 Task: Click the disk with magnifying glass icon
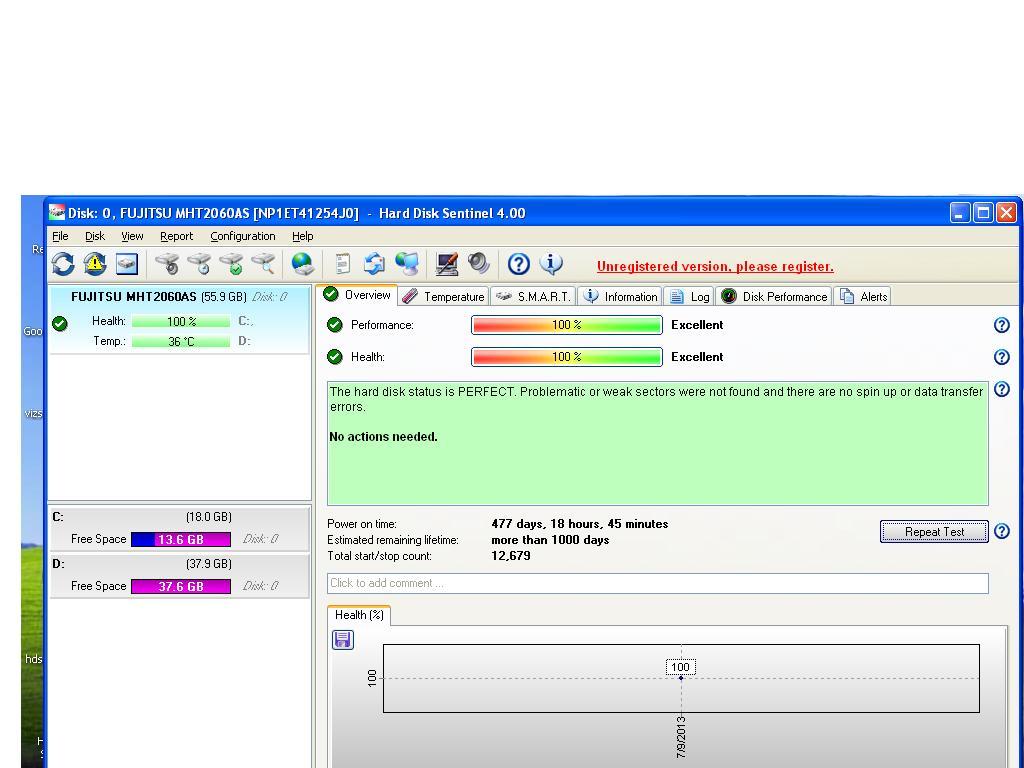pyautogui.click(x=264, y=264)
